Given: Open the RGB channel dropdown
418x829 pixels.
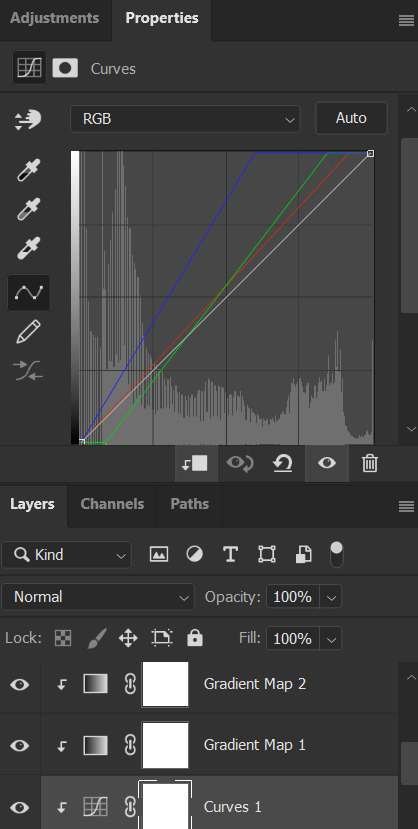Looking at the screenshot, I should click(x=185, y=119).
